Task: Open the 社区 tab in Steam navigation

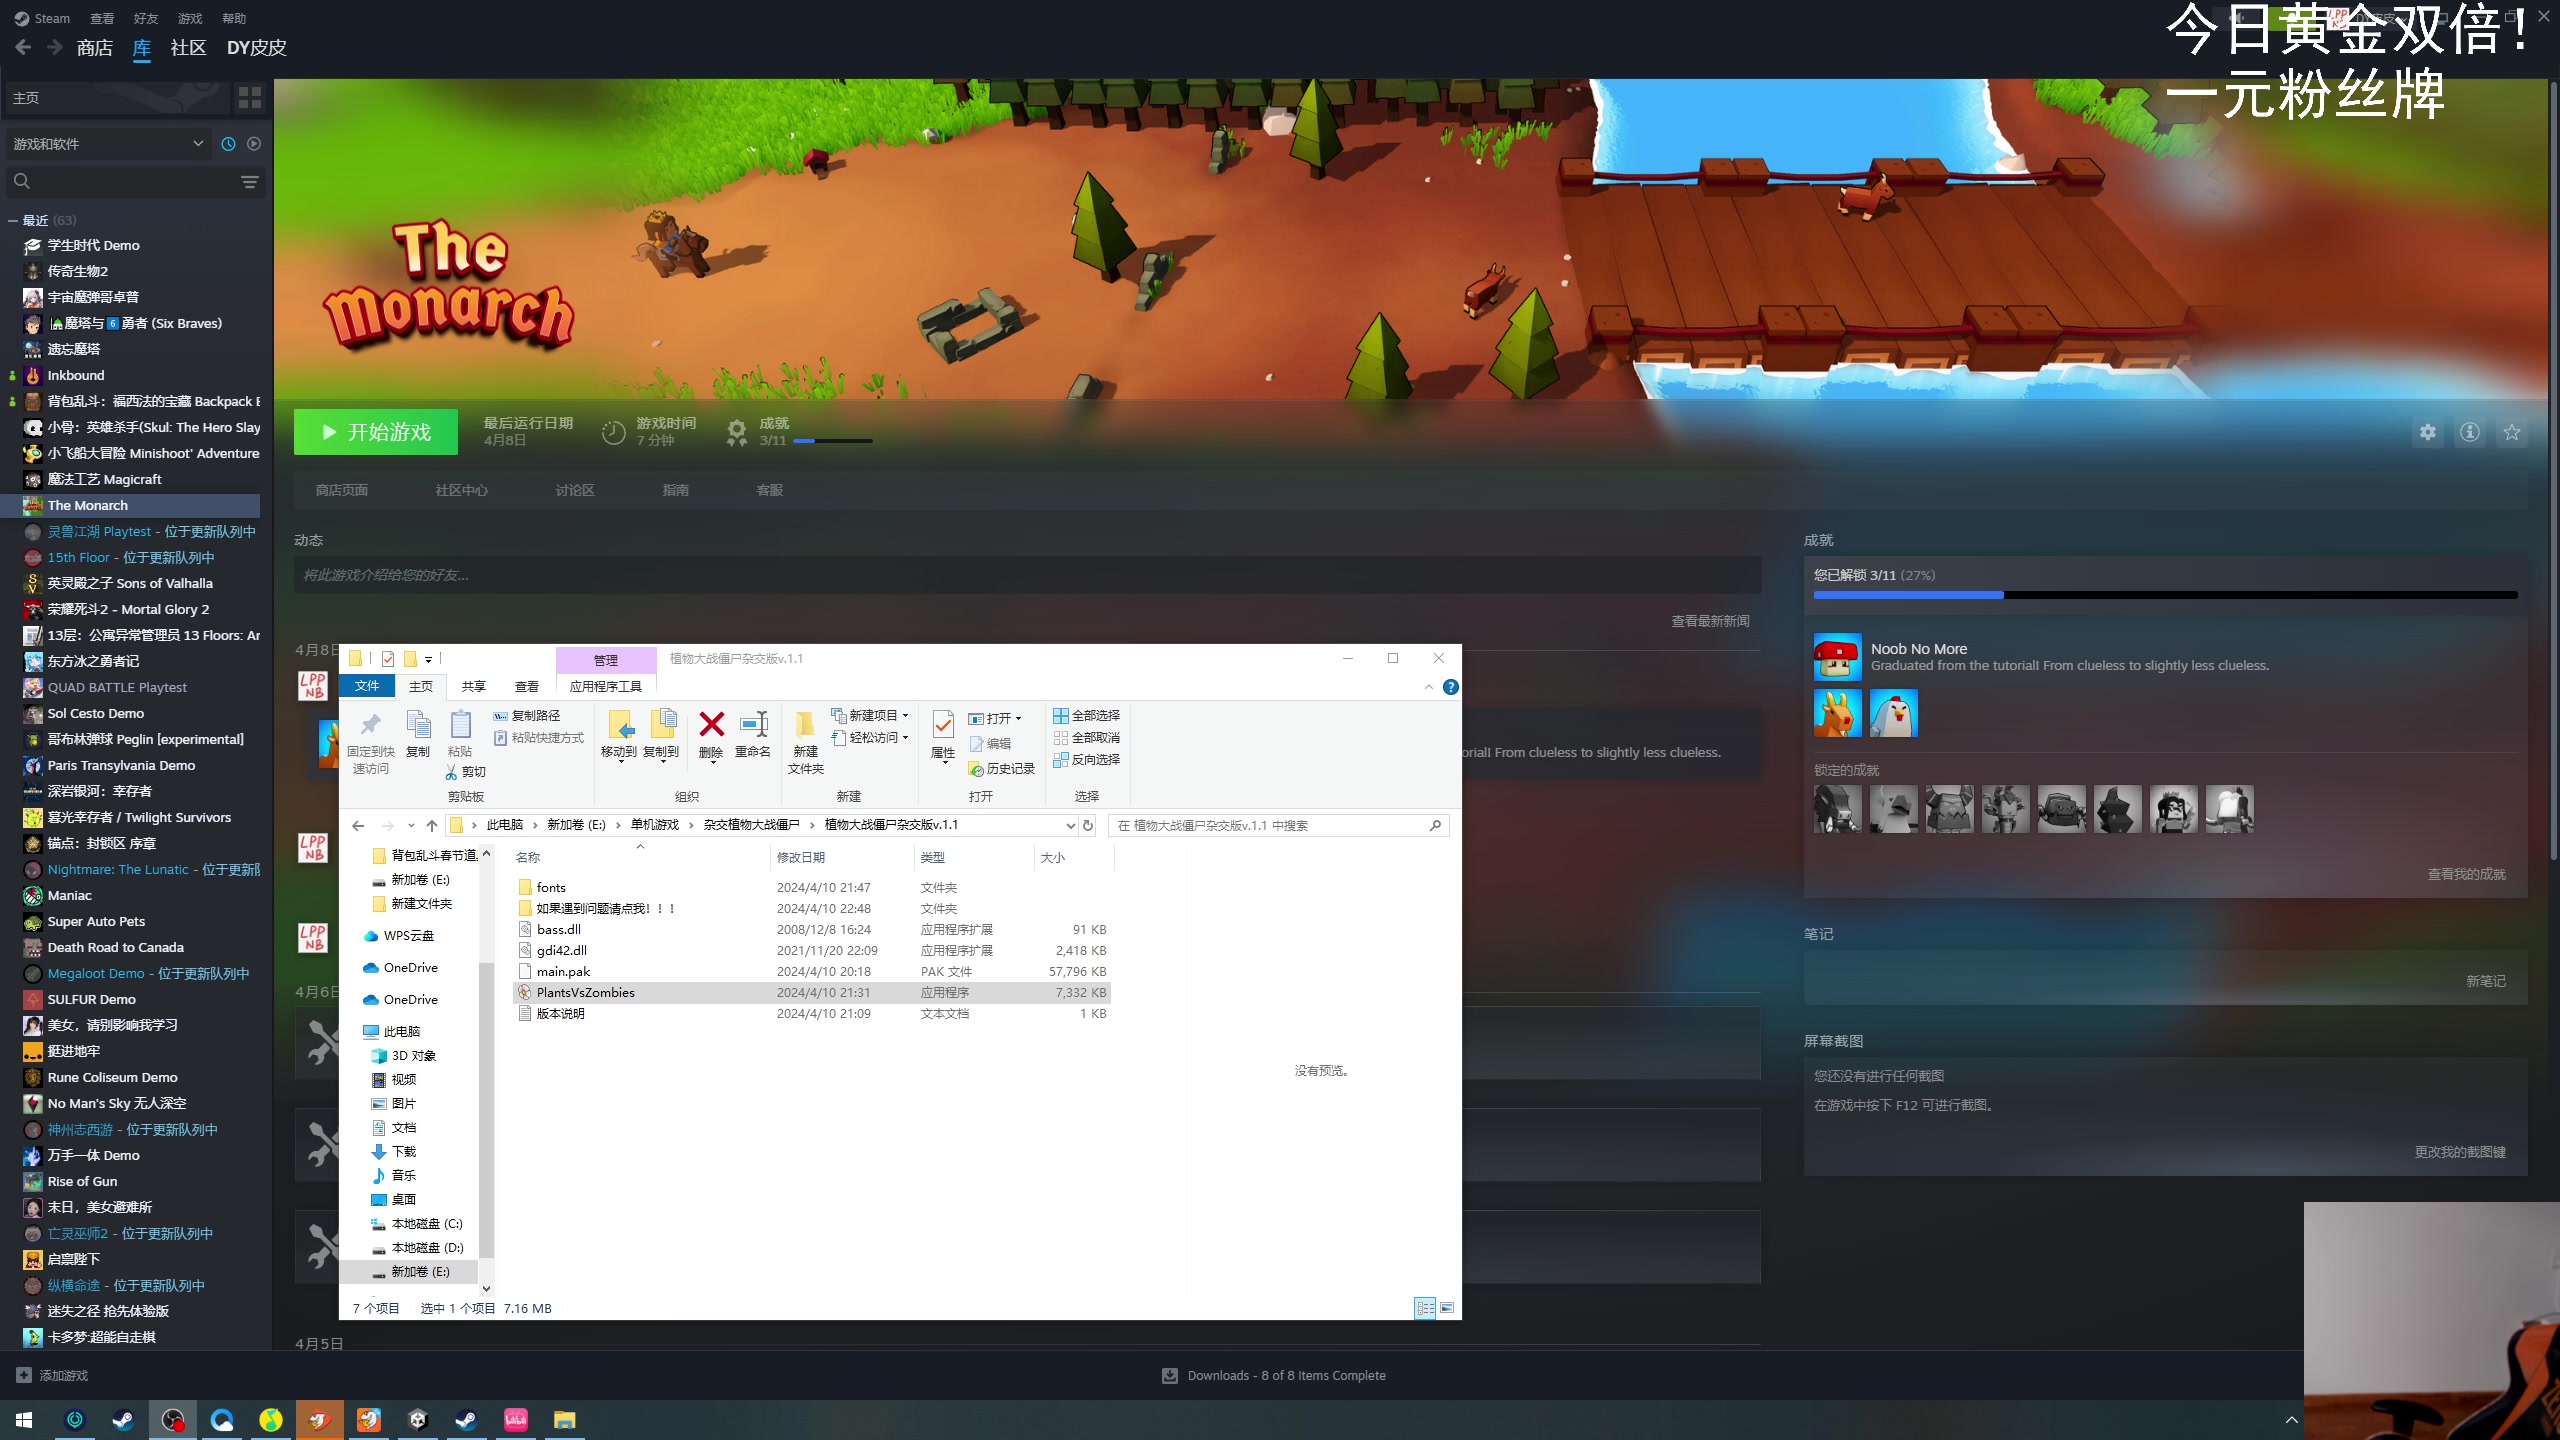Action: pyautogui.click(x=188, y=48)
